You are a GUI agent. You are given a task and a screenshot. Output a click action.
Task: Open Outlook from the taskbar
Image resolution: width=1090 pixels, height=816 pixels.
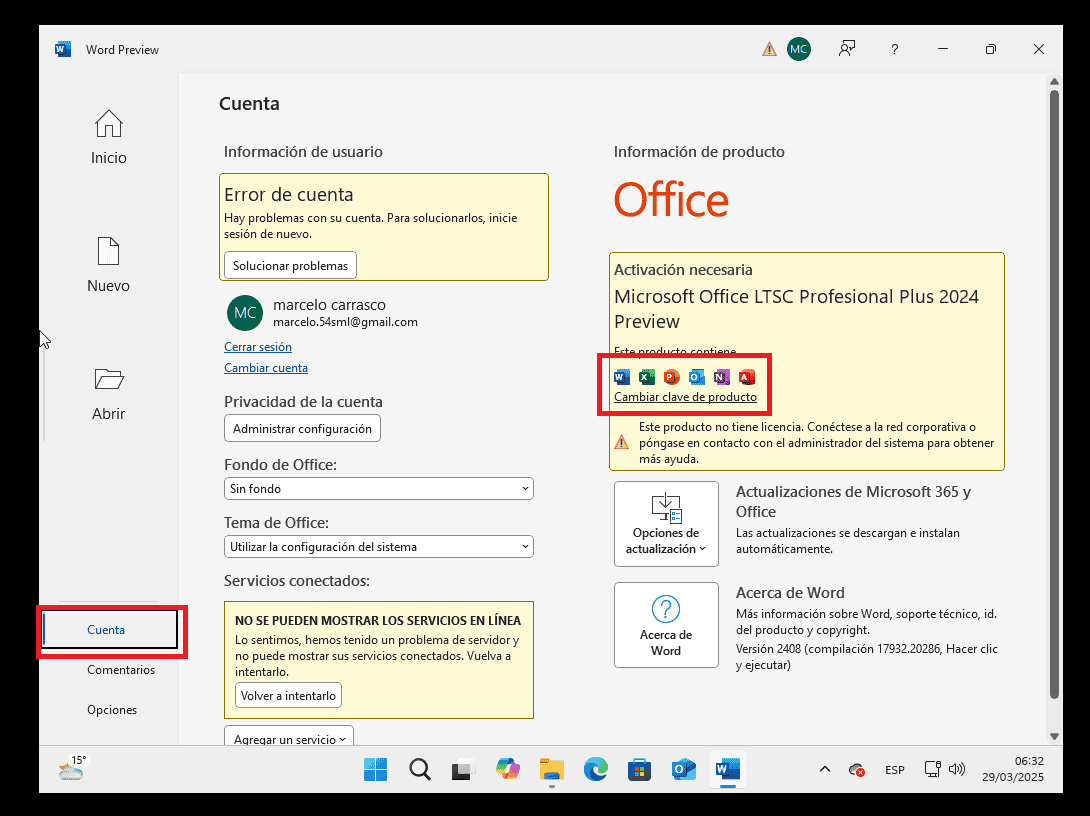click(x=683, y=769)
